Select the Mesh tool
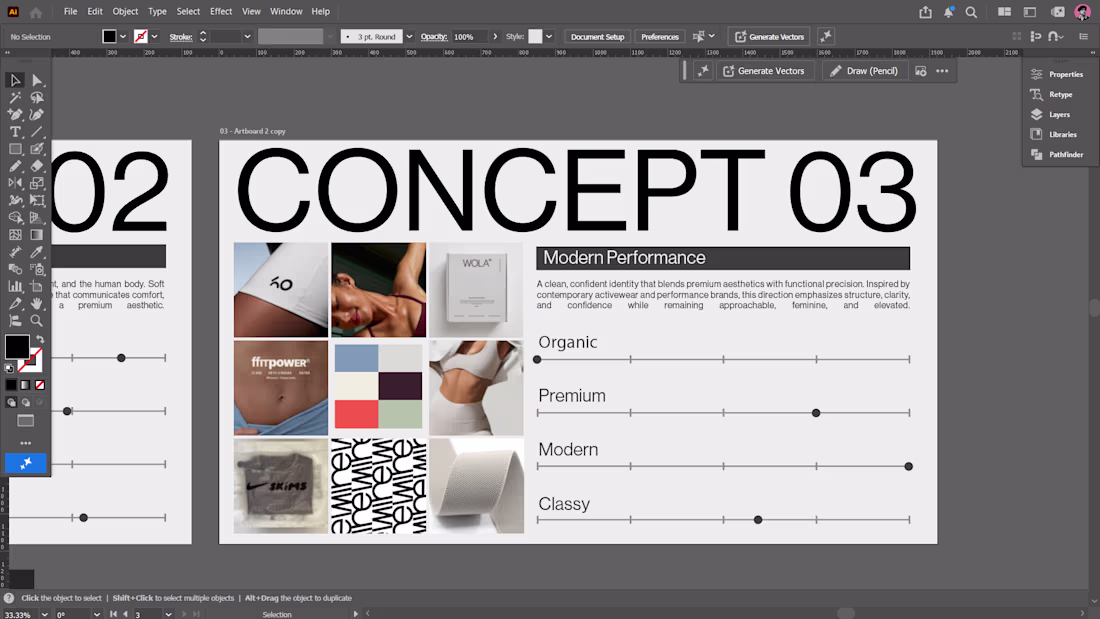This screenshot has width=1100, height=619. 15,235
